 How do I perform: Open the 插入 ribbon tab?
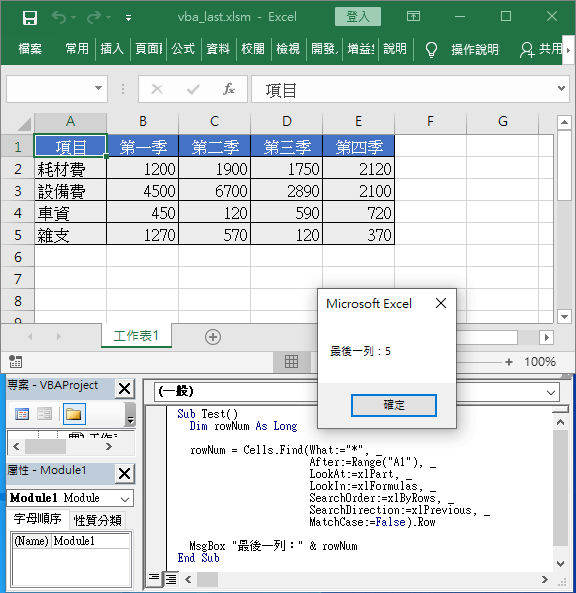pos(112,49)
